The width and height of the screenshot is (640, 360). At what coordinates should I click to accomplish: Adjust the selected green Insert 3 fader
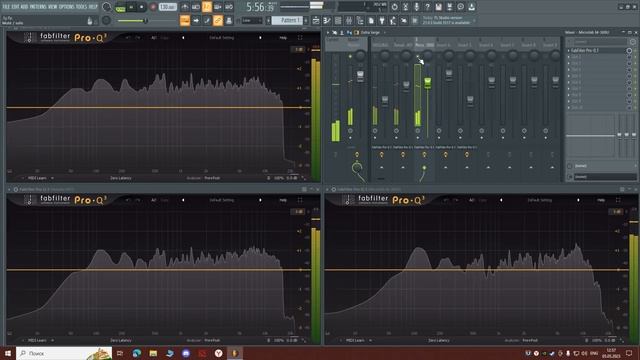[427, 82]
